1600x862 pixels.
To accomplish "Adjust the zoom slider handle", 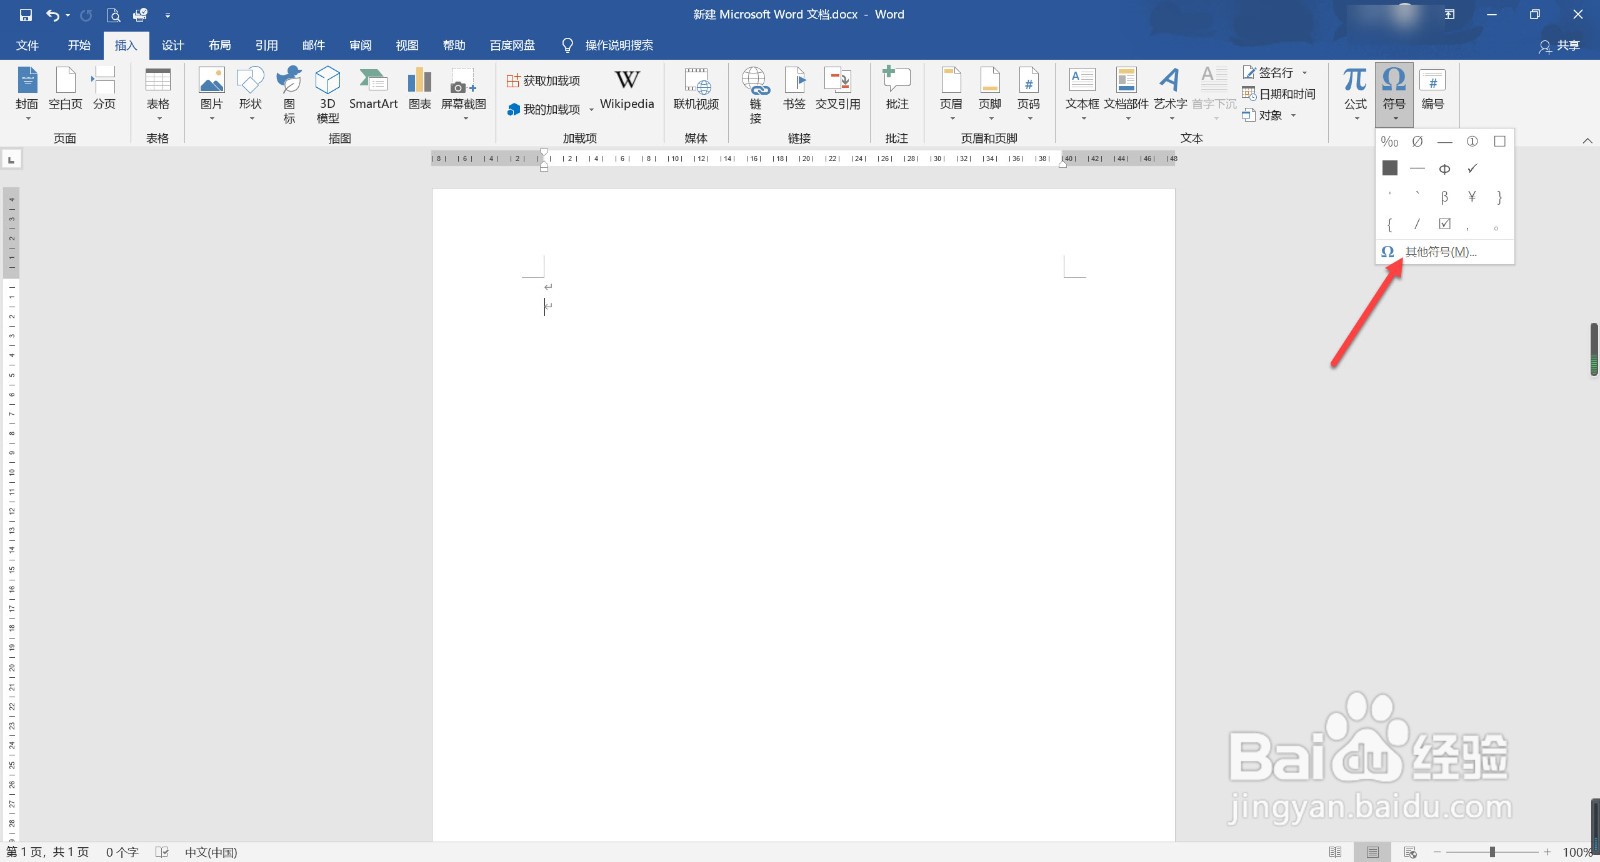I will (x=1492, y=852).
